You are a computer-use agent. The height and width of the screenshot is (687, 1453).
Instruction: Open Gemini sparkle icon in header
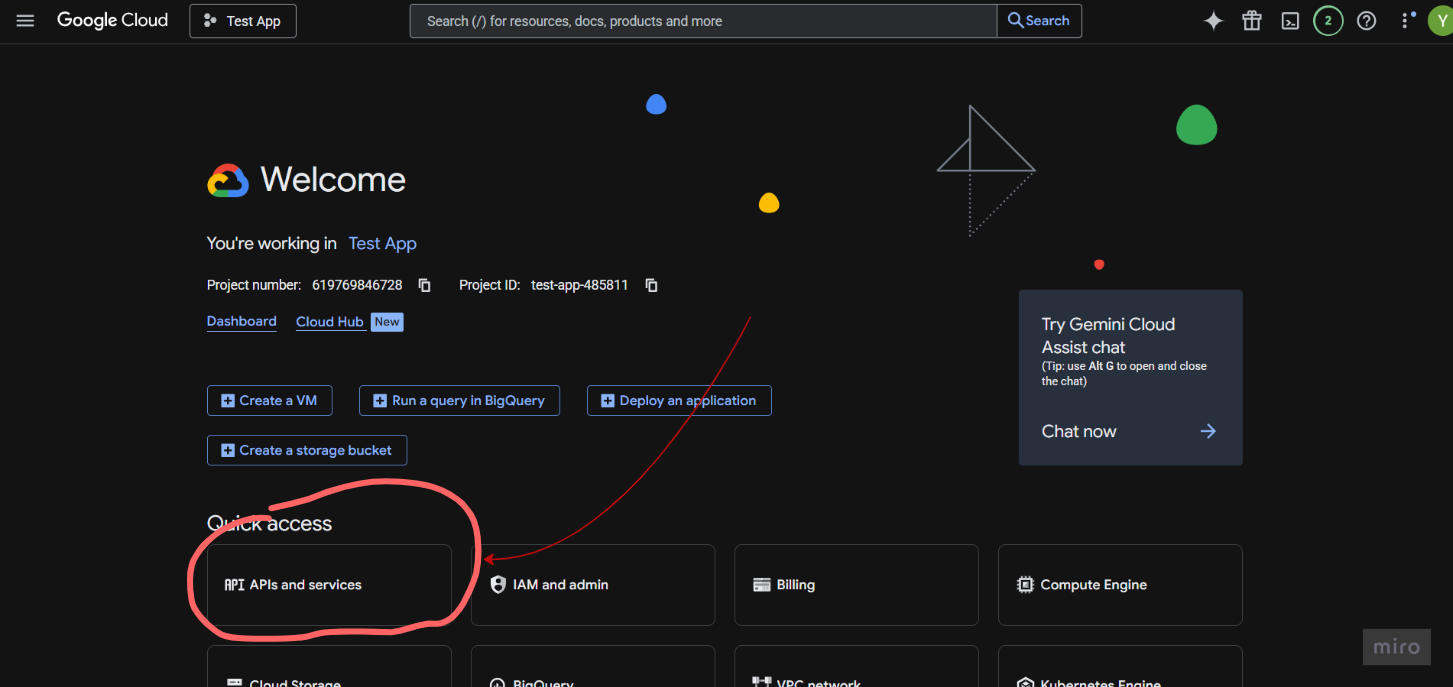(x=1213, y=21)
